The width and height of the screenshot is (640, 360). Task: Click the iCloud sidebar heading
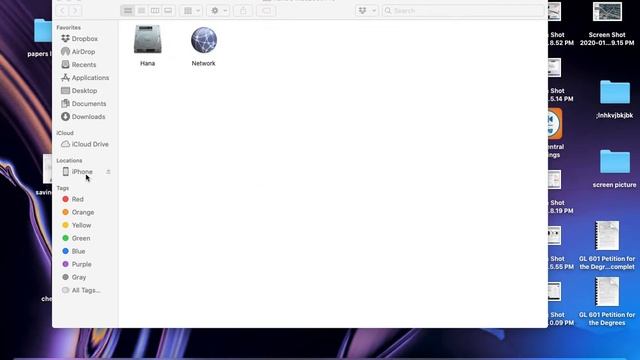[65, 133]
